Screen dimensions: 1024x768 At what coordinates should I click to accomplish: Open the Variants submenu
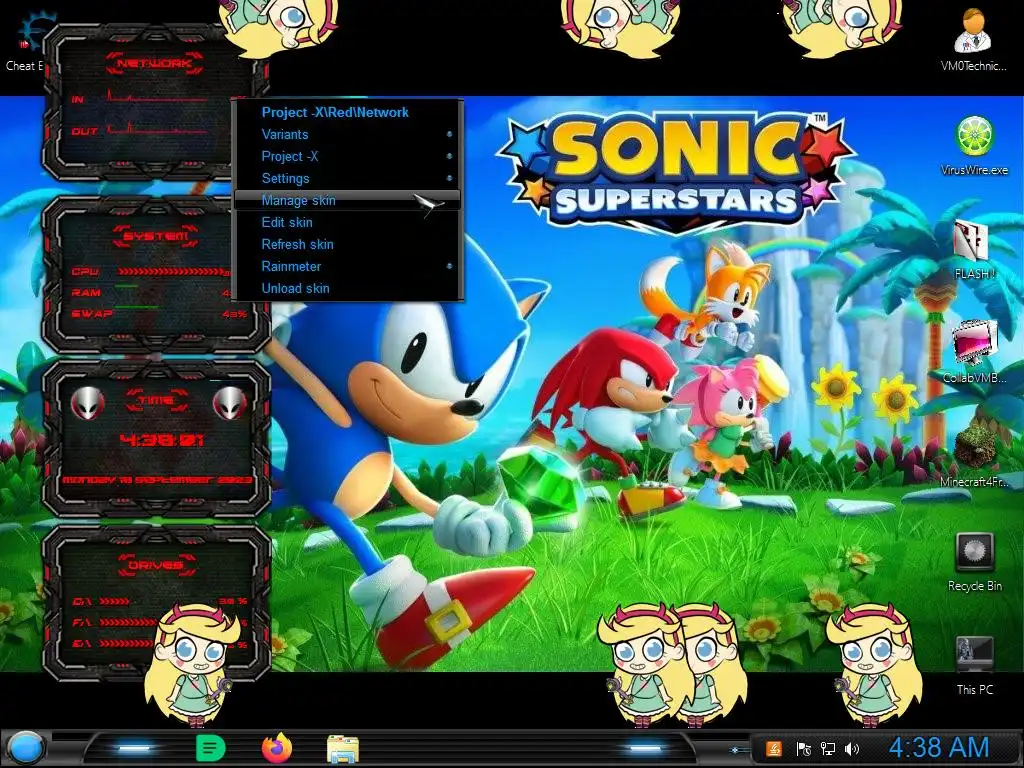click(x=347, y=135)
